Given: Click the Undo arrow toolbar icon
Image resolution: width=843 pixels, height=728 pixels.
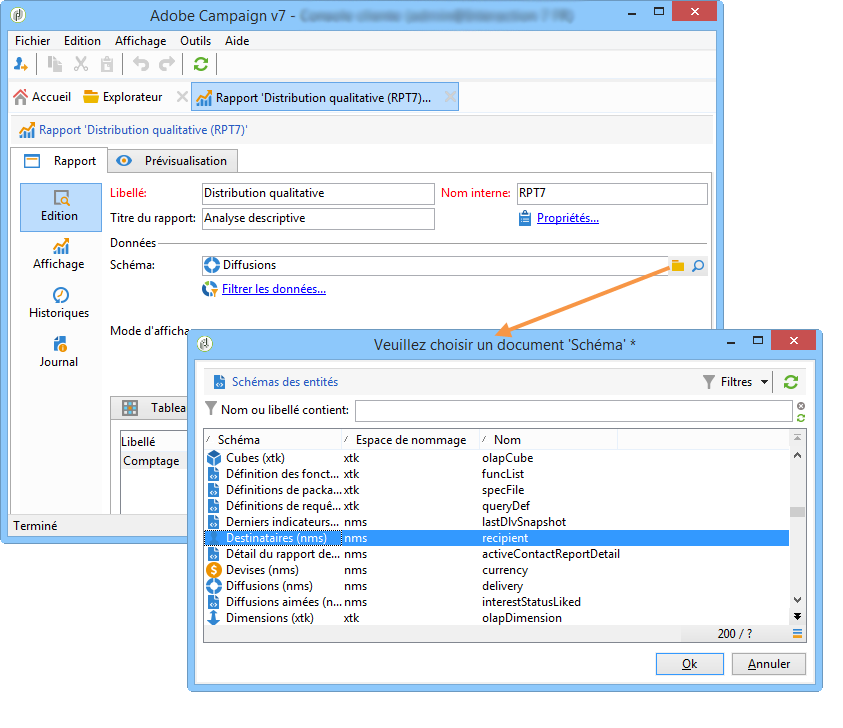Looking at the screenshot, I should tap(140, 64).
